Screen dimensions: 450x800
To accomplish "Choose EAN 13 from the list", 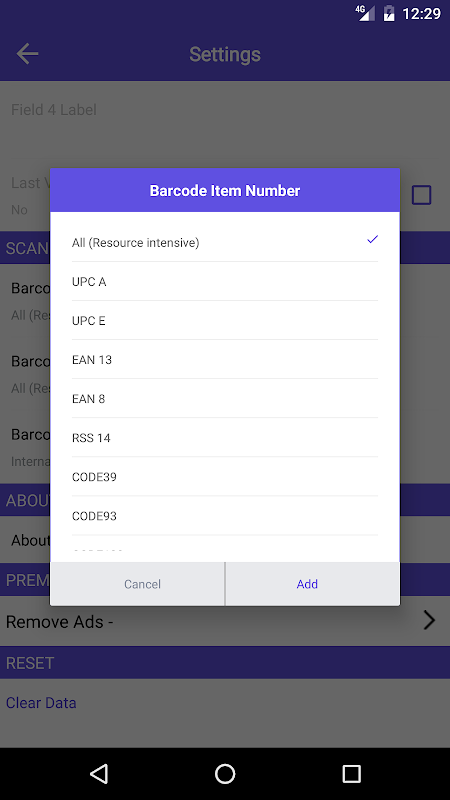I will coord(225,360).
